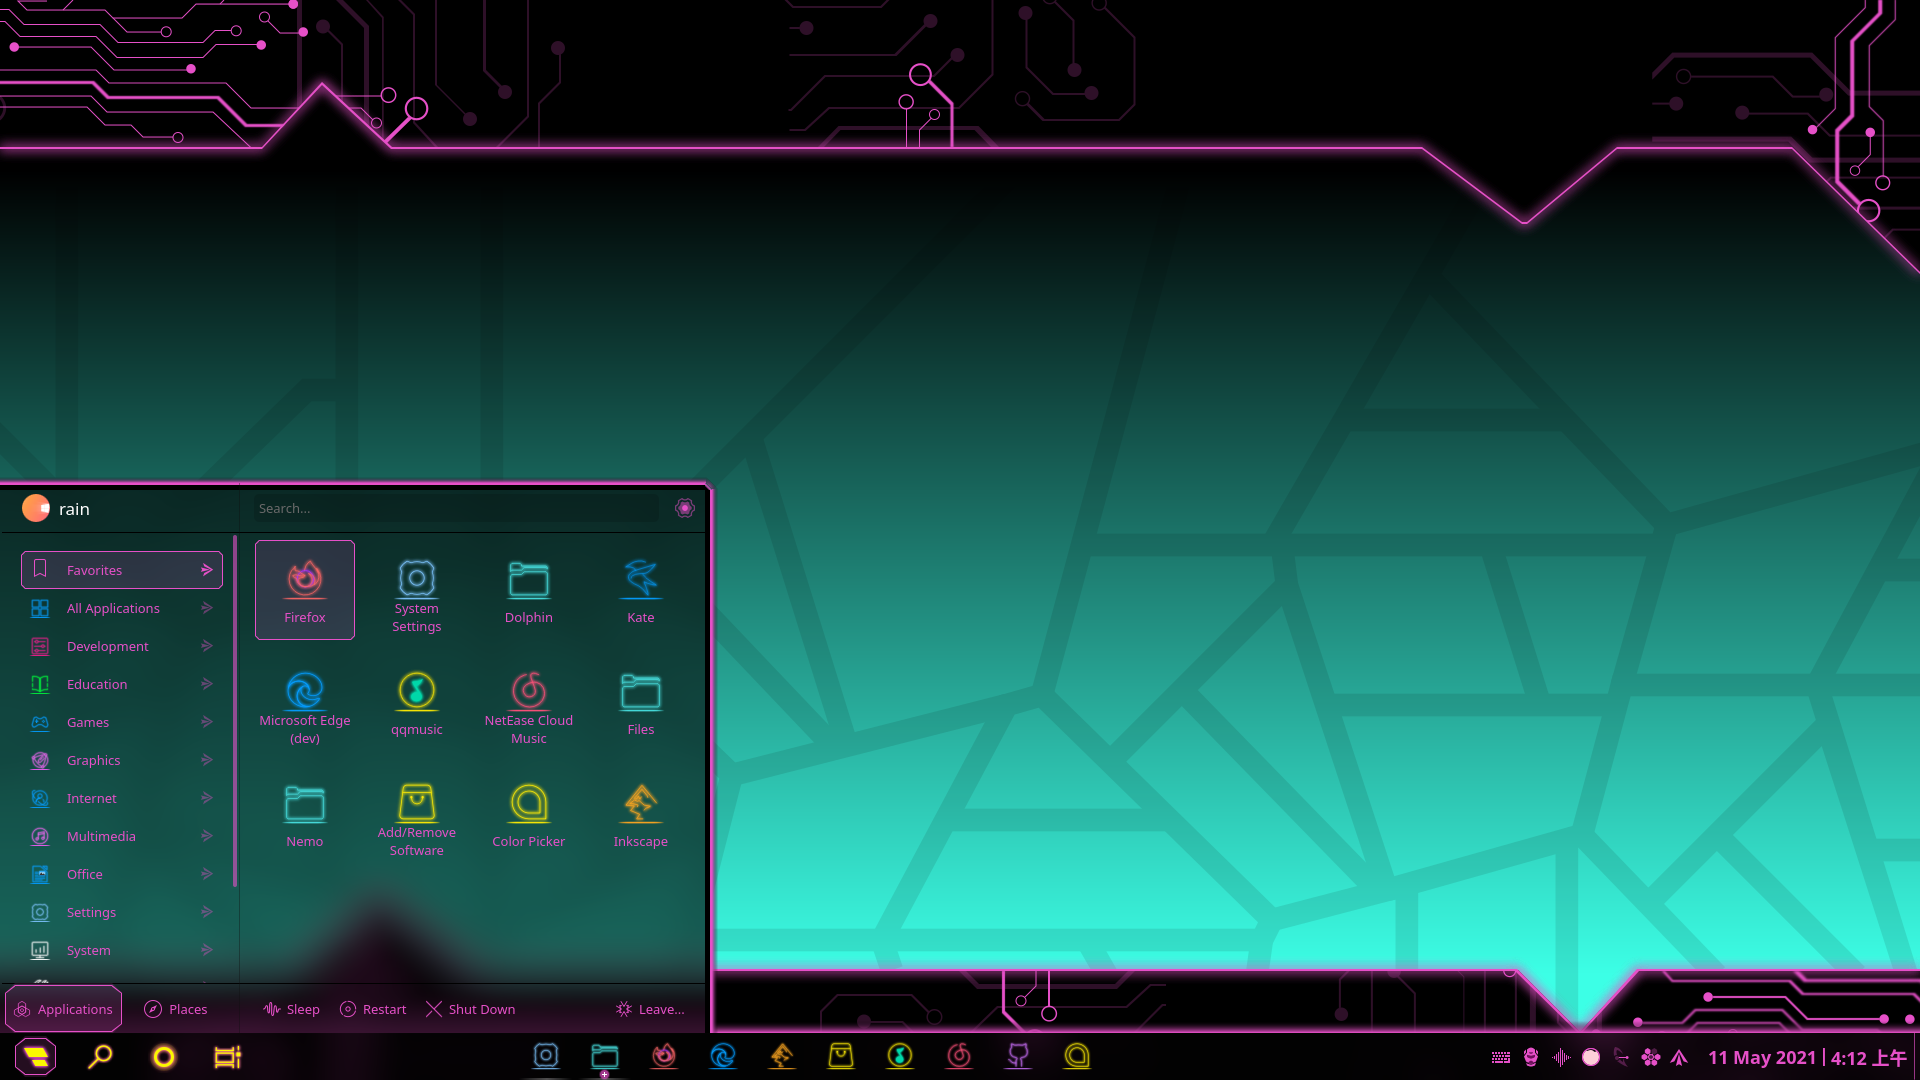The image size is (1920, 1080).
Task: Open Inkscape from the Favorites grid
Action: pos(641,814)
